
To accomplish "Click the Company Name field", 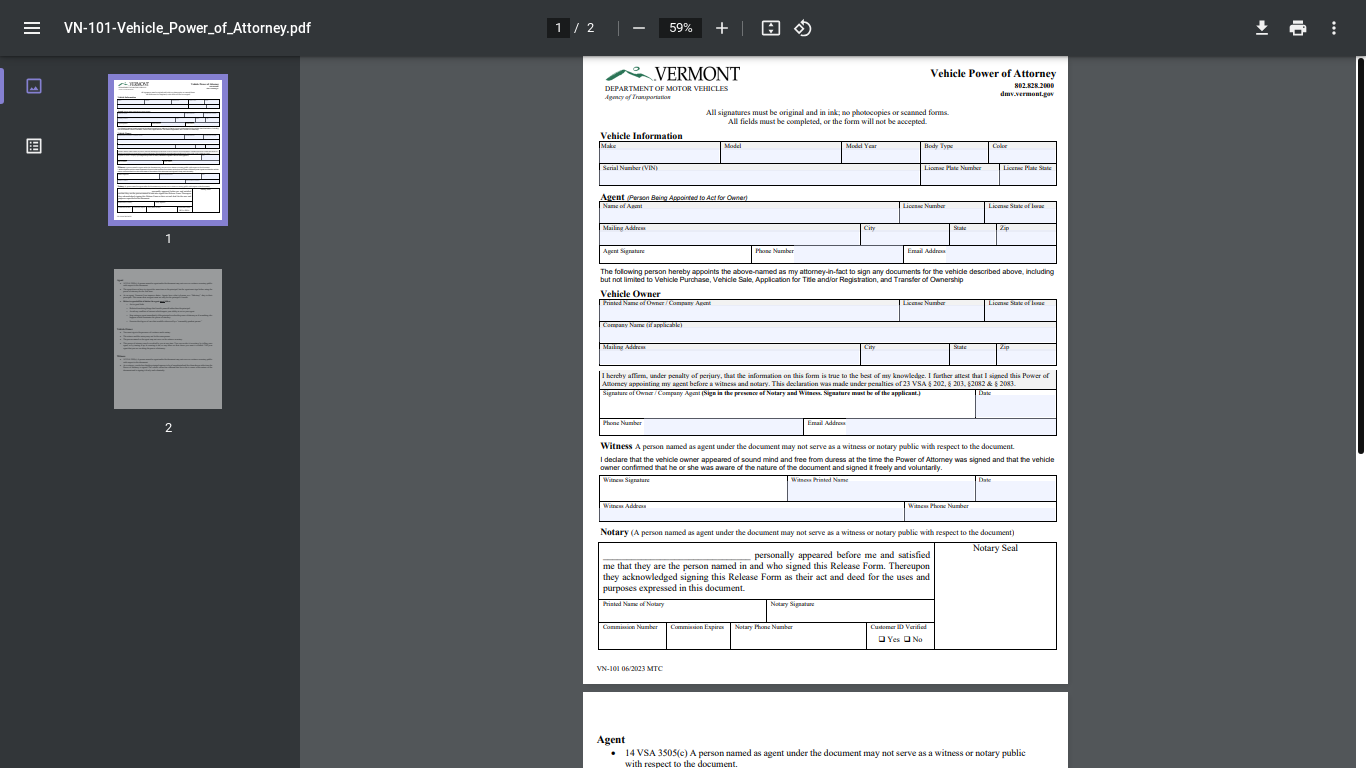I will point(827,332).
